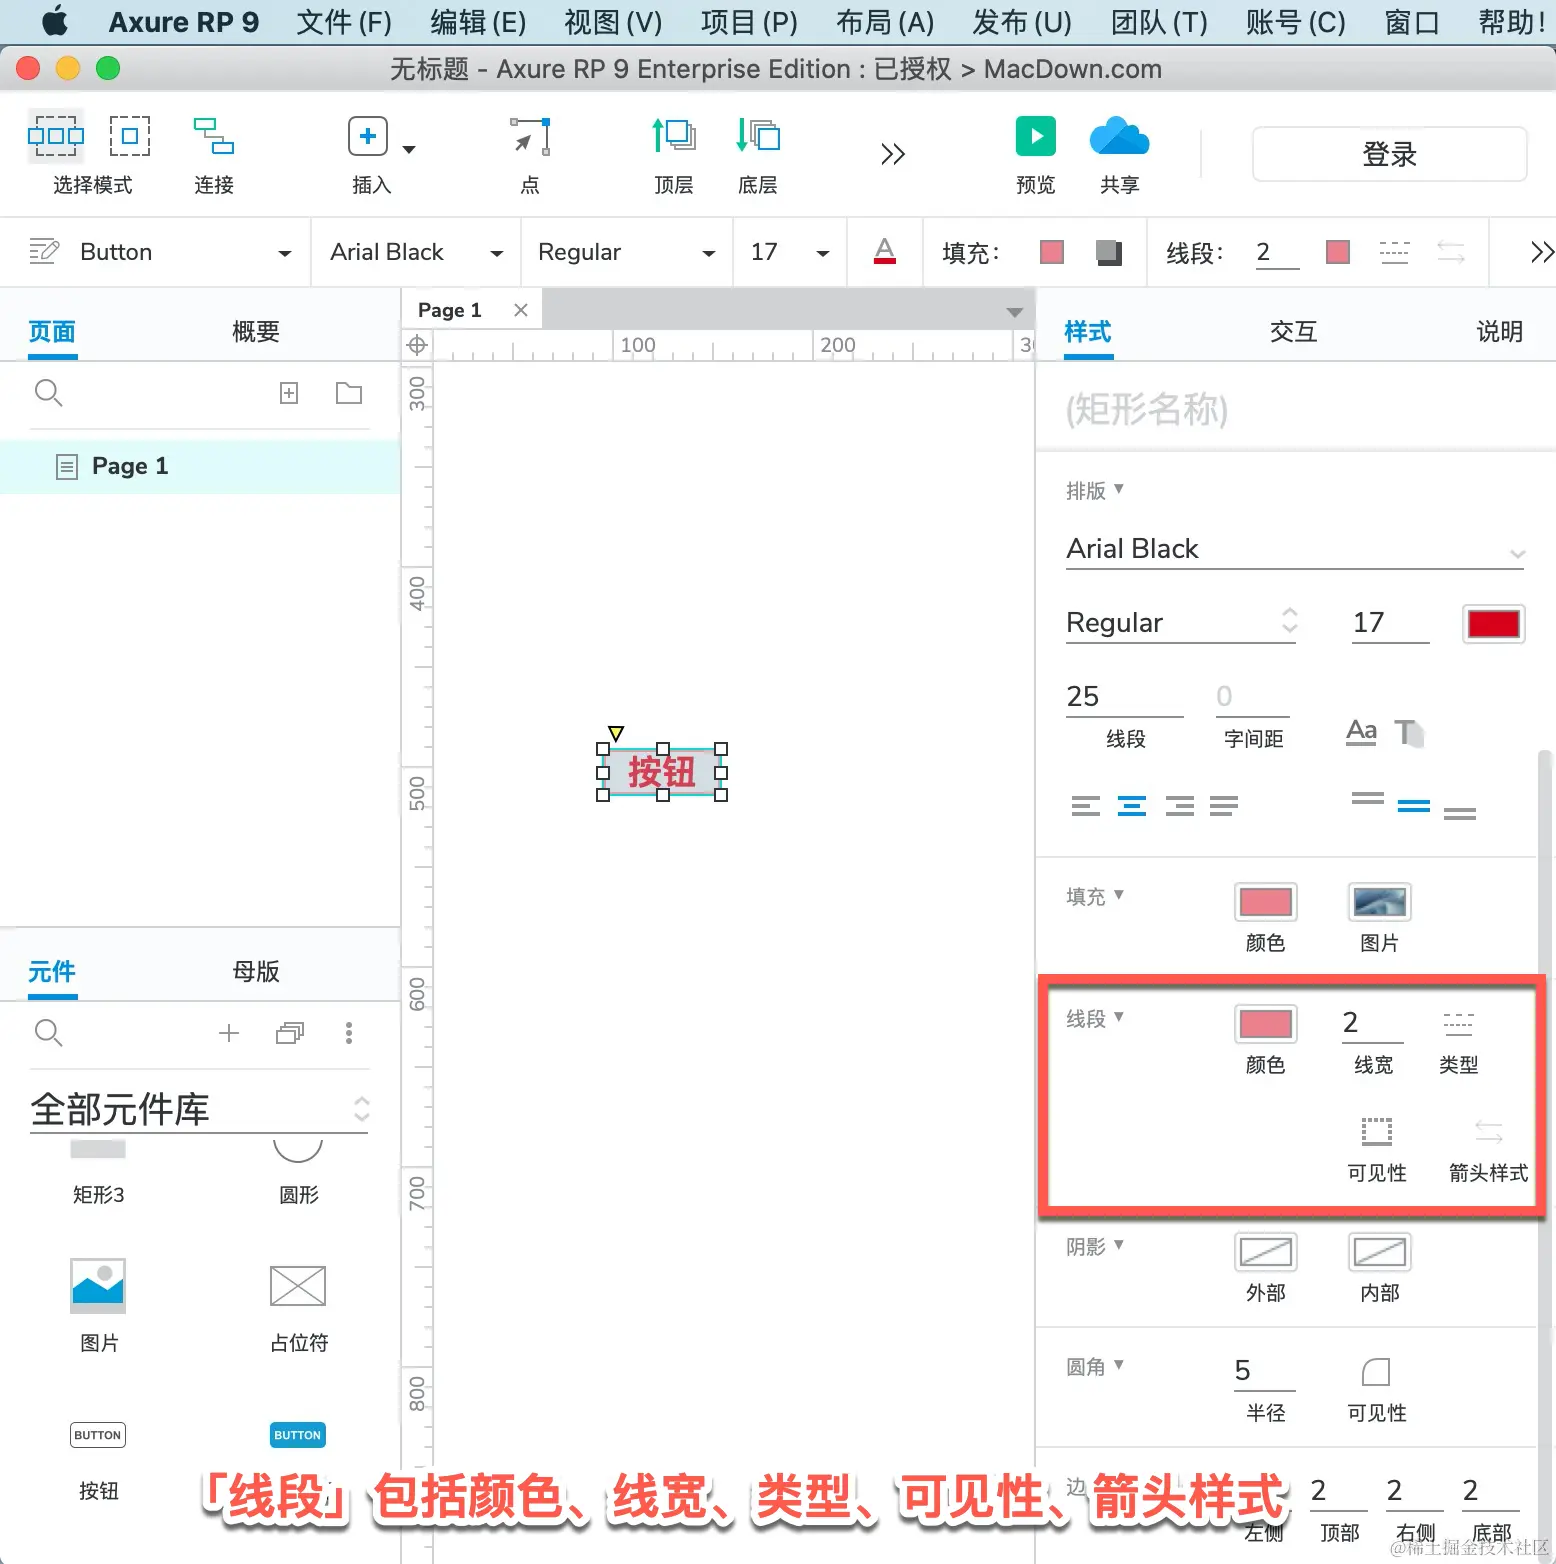Send widget to 底层 bottom layer

pyautogui.click(x=757, y=135)
